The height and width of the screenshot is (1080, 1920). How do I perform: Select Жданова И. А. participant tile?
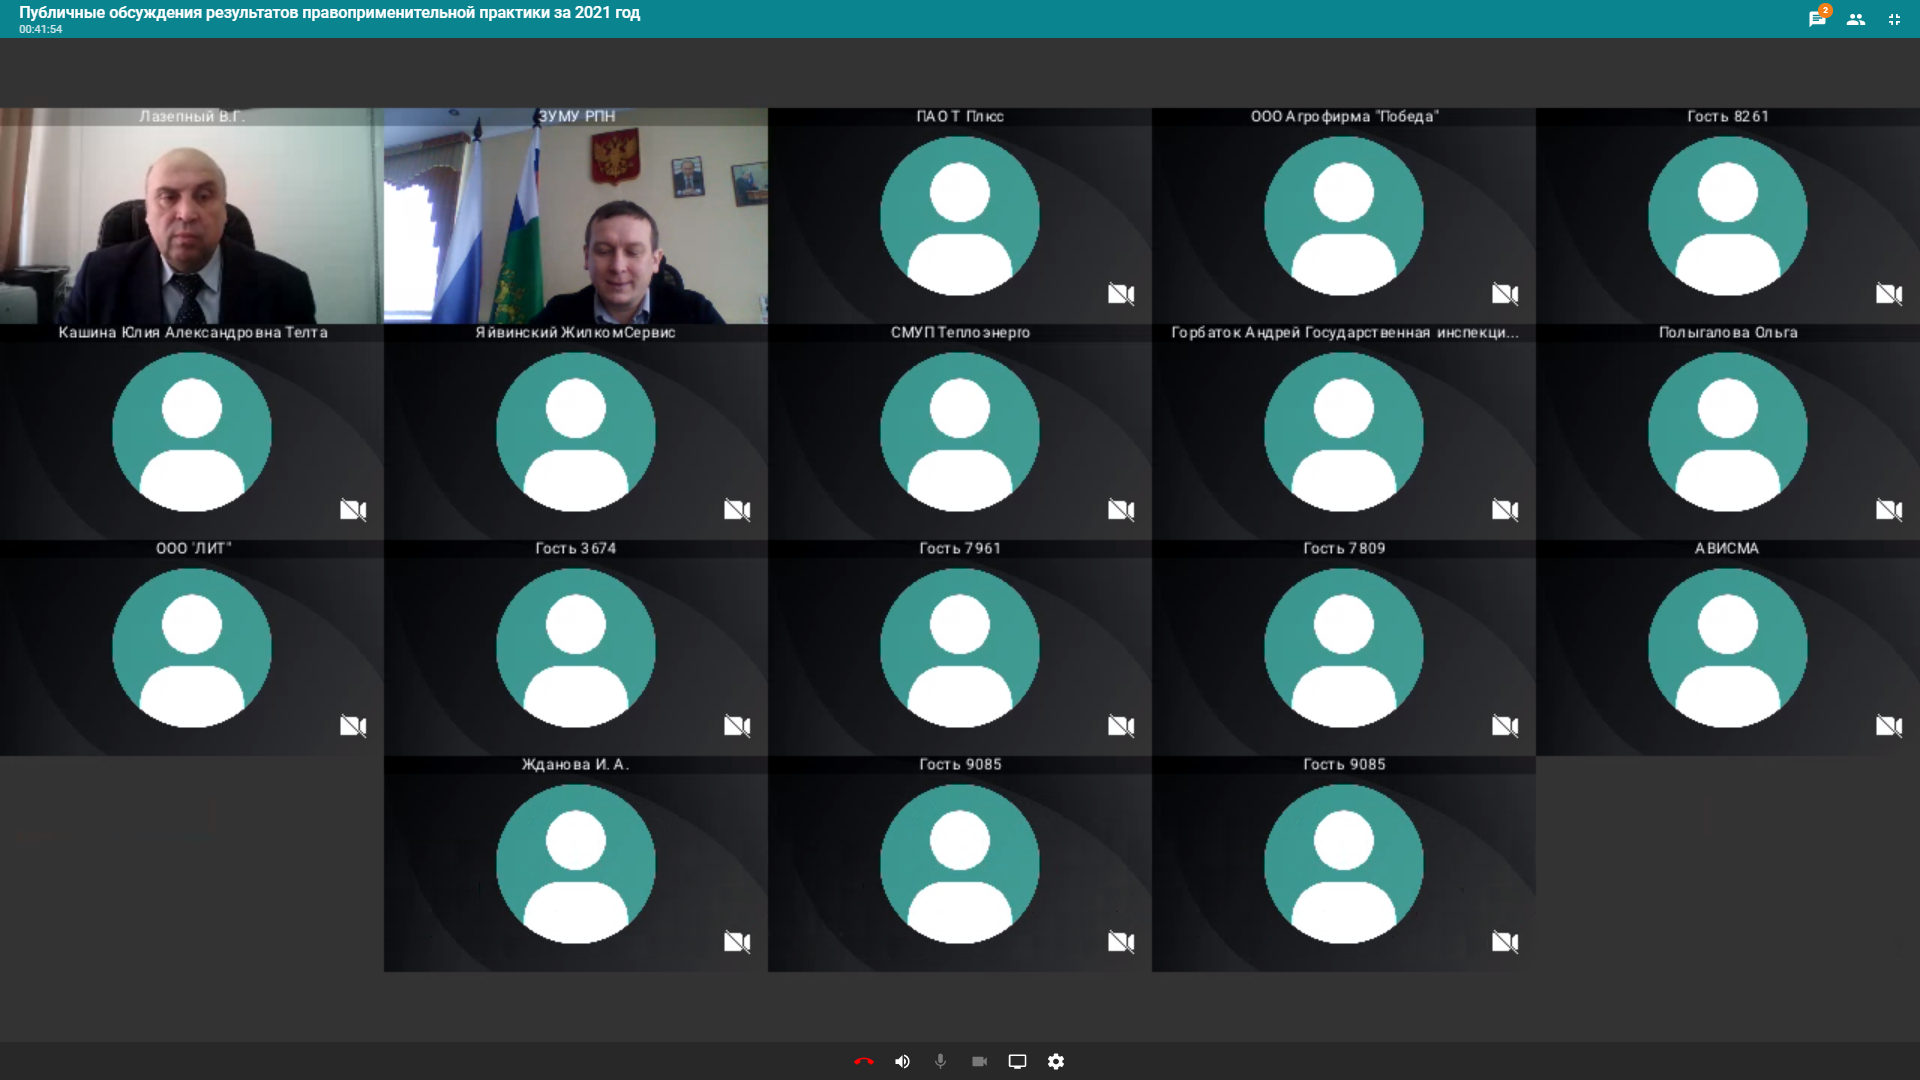576,864
